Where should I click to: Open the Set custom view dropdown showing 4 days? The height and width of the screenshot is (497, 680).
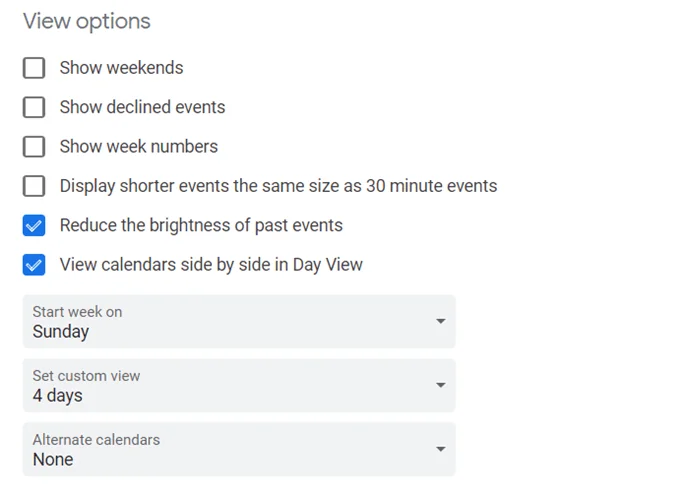tap(239, 385)
